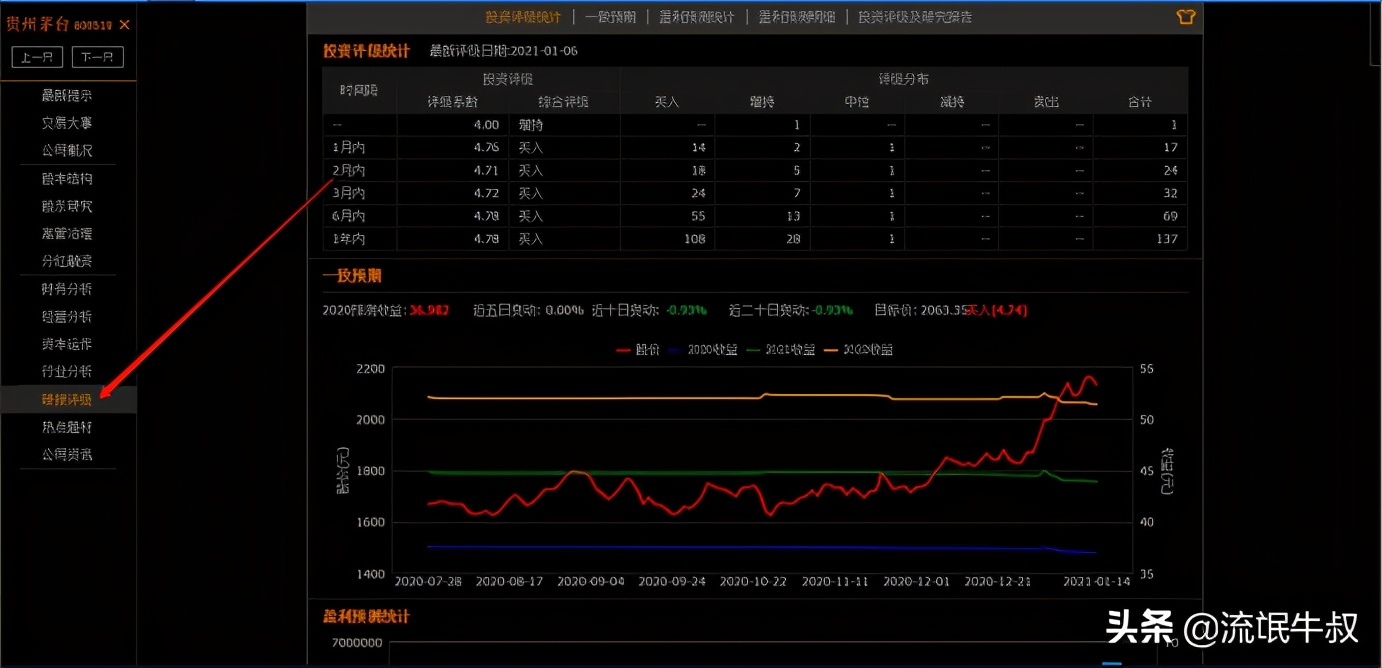Select 分红融资 in the sidebar
1382x668 pixels.
(67, 261)
